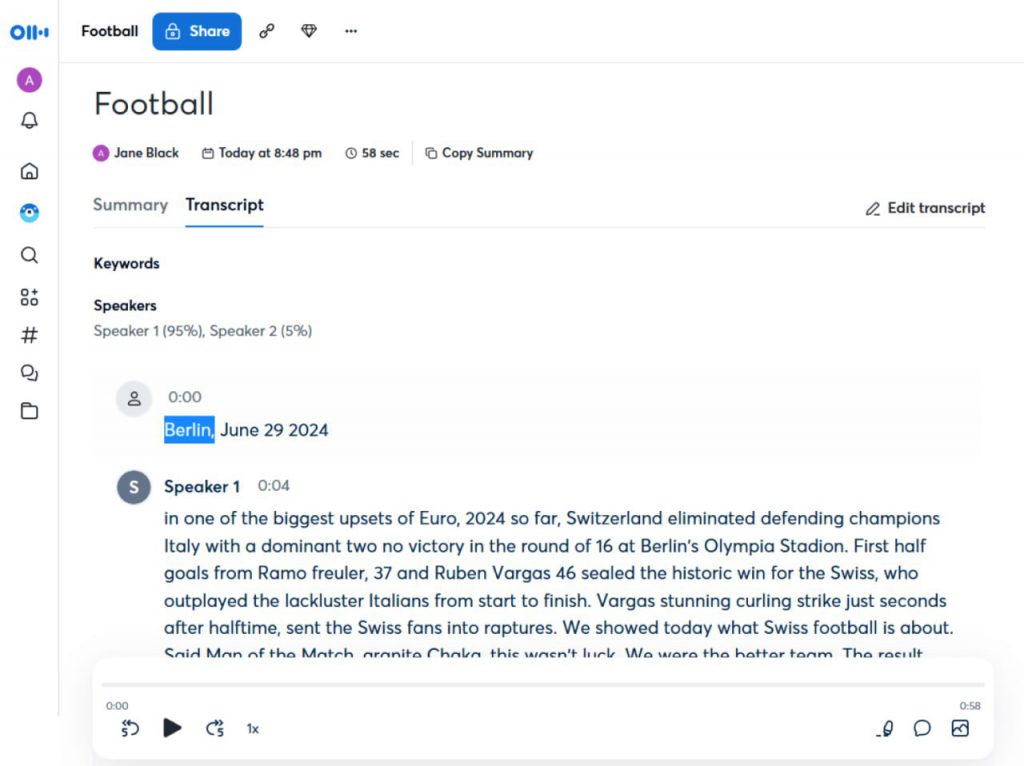The height and width of the screenshot is (766, 1024).
Task: Add an image via player bar image icon
Action: click(960, 728)
